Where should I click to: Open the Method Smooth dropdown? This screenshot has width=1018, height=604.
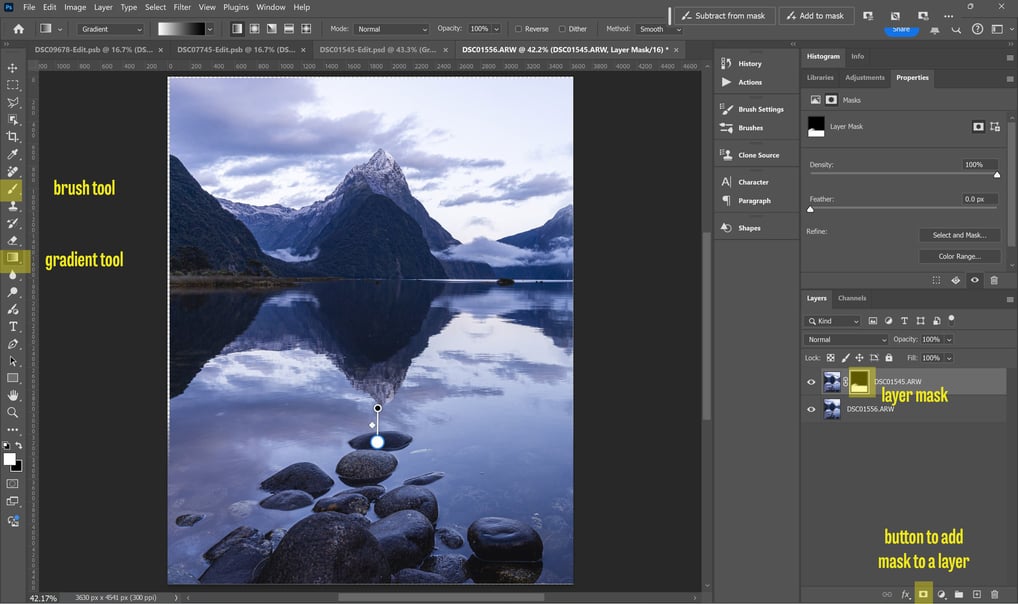point(659,29)
